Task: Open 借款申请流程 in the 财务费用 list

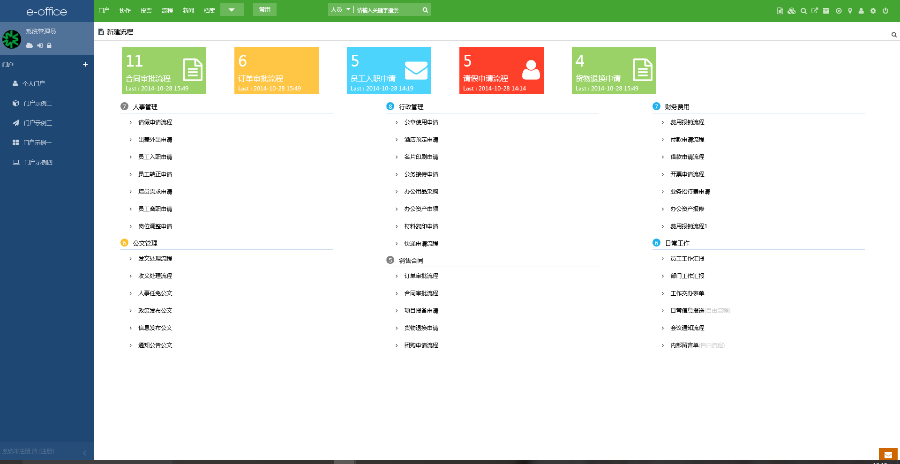Action: [x=688, y=157]
